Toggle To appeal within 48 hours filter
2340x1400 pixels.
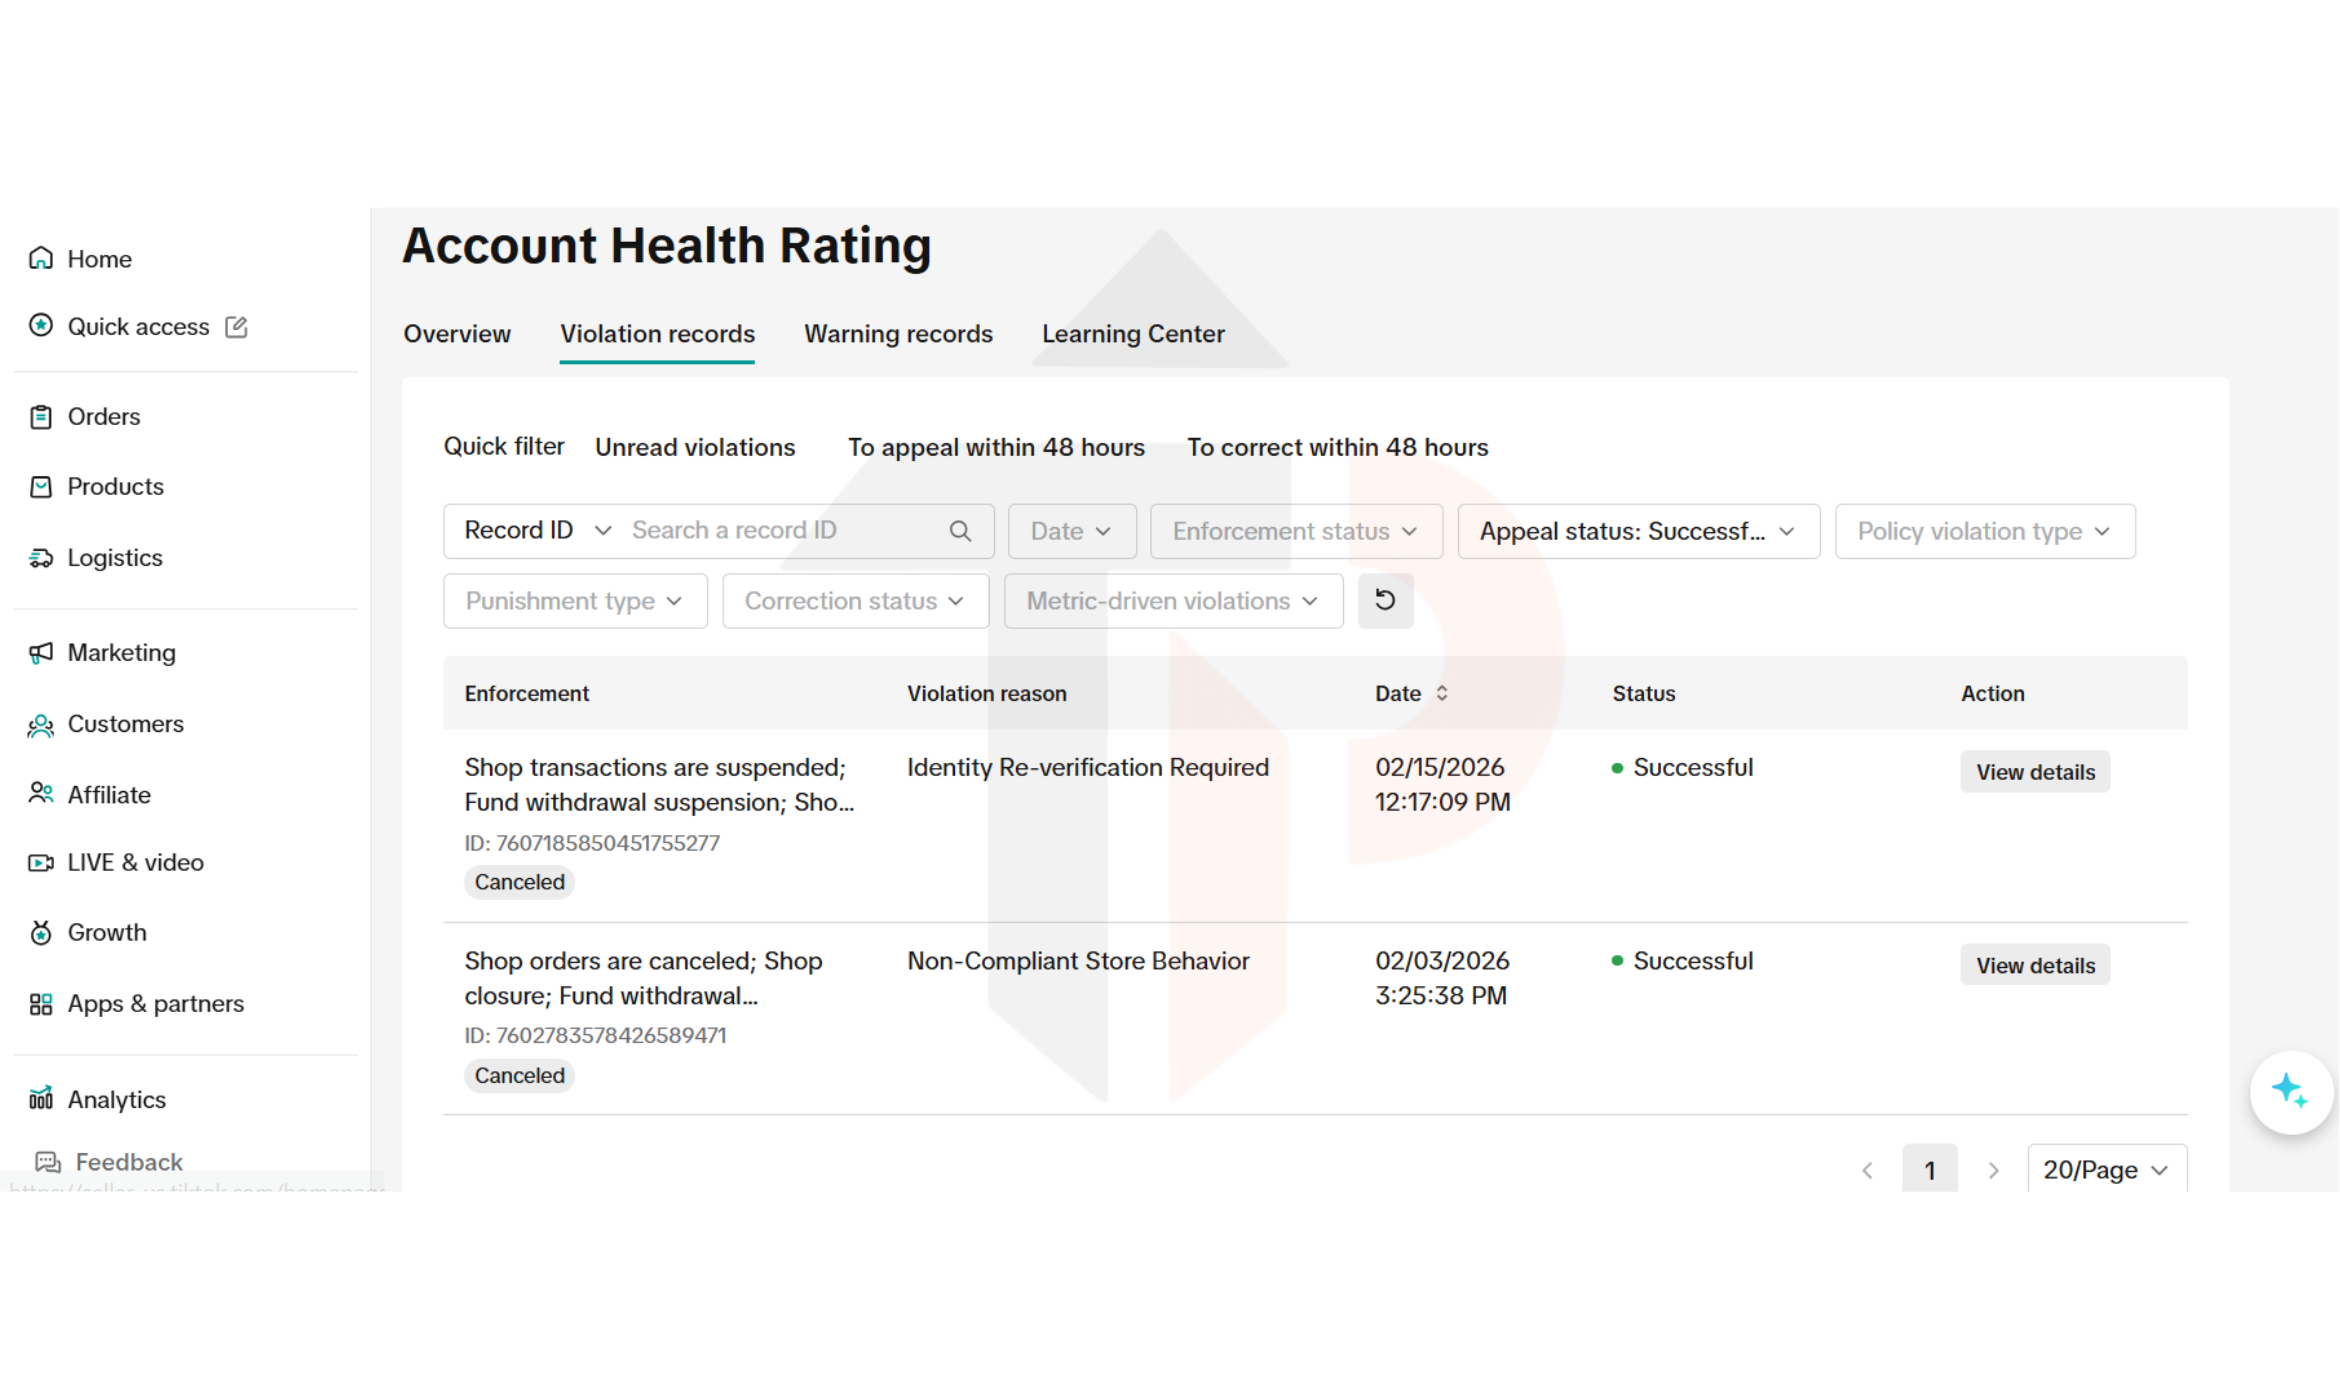point(996,447)
